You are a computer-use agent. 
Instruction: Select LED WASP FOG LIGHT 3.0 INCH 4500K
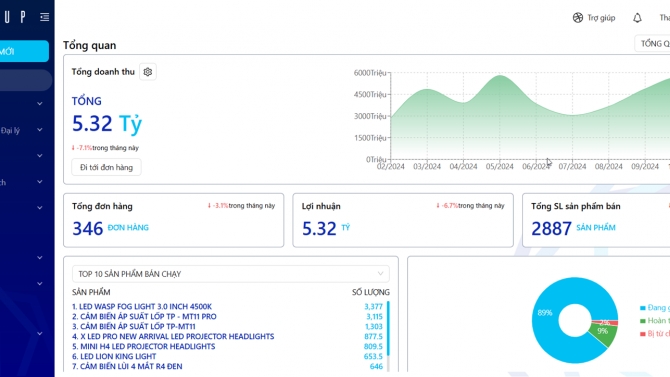(142, 306)
